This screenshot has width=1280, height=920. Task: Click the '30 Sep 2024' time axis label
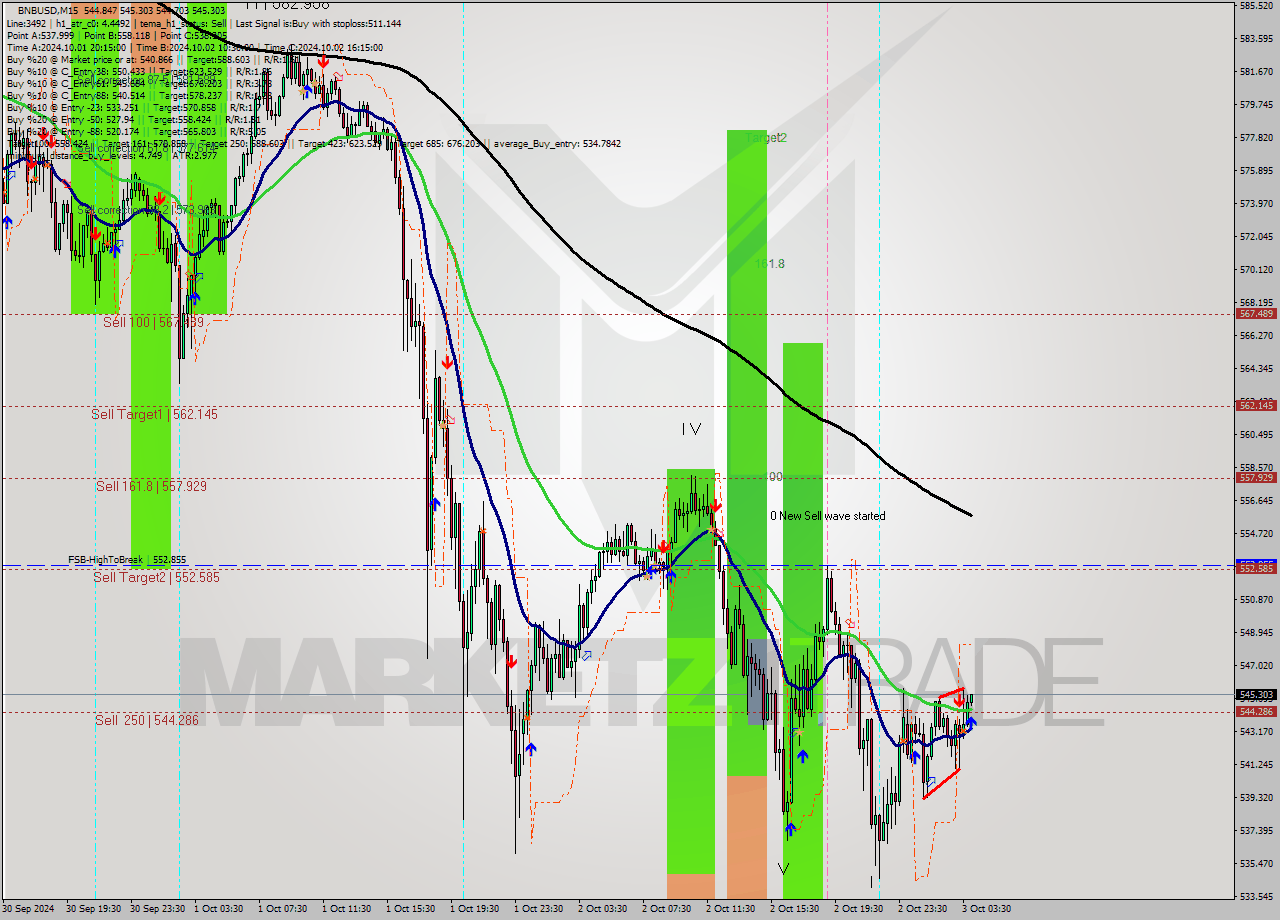pos(30,909)
